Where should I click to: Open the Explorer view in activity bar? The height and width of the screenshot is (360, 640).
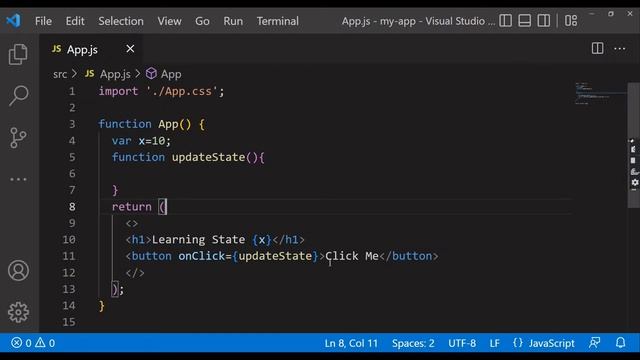[x=18, y=54]
